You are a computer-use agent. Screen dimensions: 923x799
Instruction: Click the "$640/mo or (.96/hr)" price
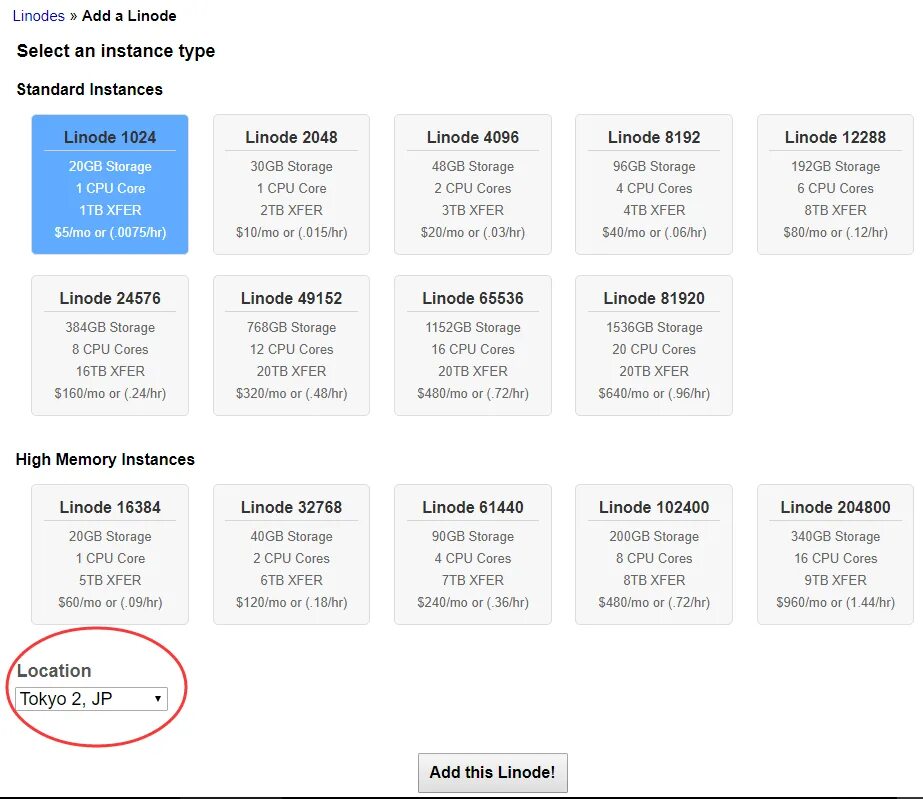click(654, 393)
